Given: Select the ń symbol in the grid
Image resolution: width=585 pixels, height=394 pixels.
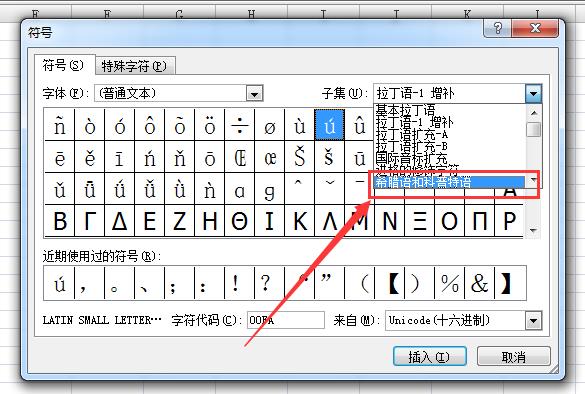Looking at the screenshot, I should (x=150, y=157).
